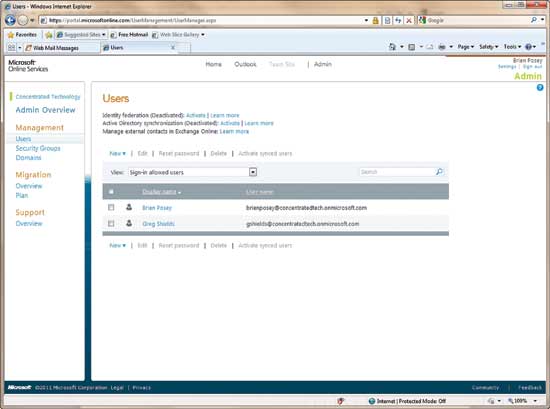Click Learn more for external contacts
Viewport: 550px width, 409px height.
[x=234, y=131]
